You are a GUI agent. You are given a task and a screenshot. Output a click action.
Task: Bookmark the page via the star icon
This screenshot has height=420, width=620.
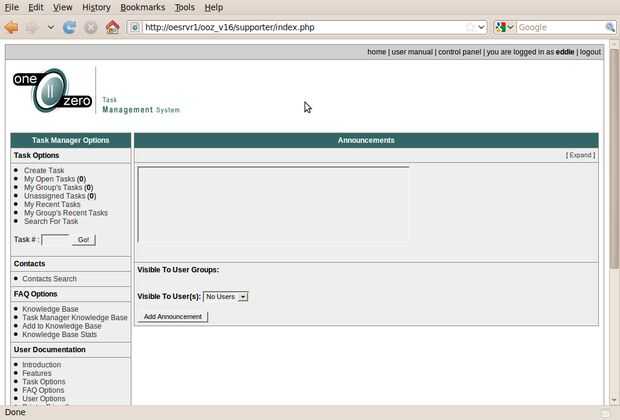point(470,27)
